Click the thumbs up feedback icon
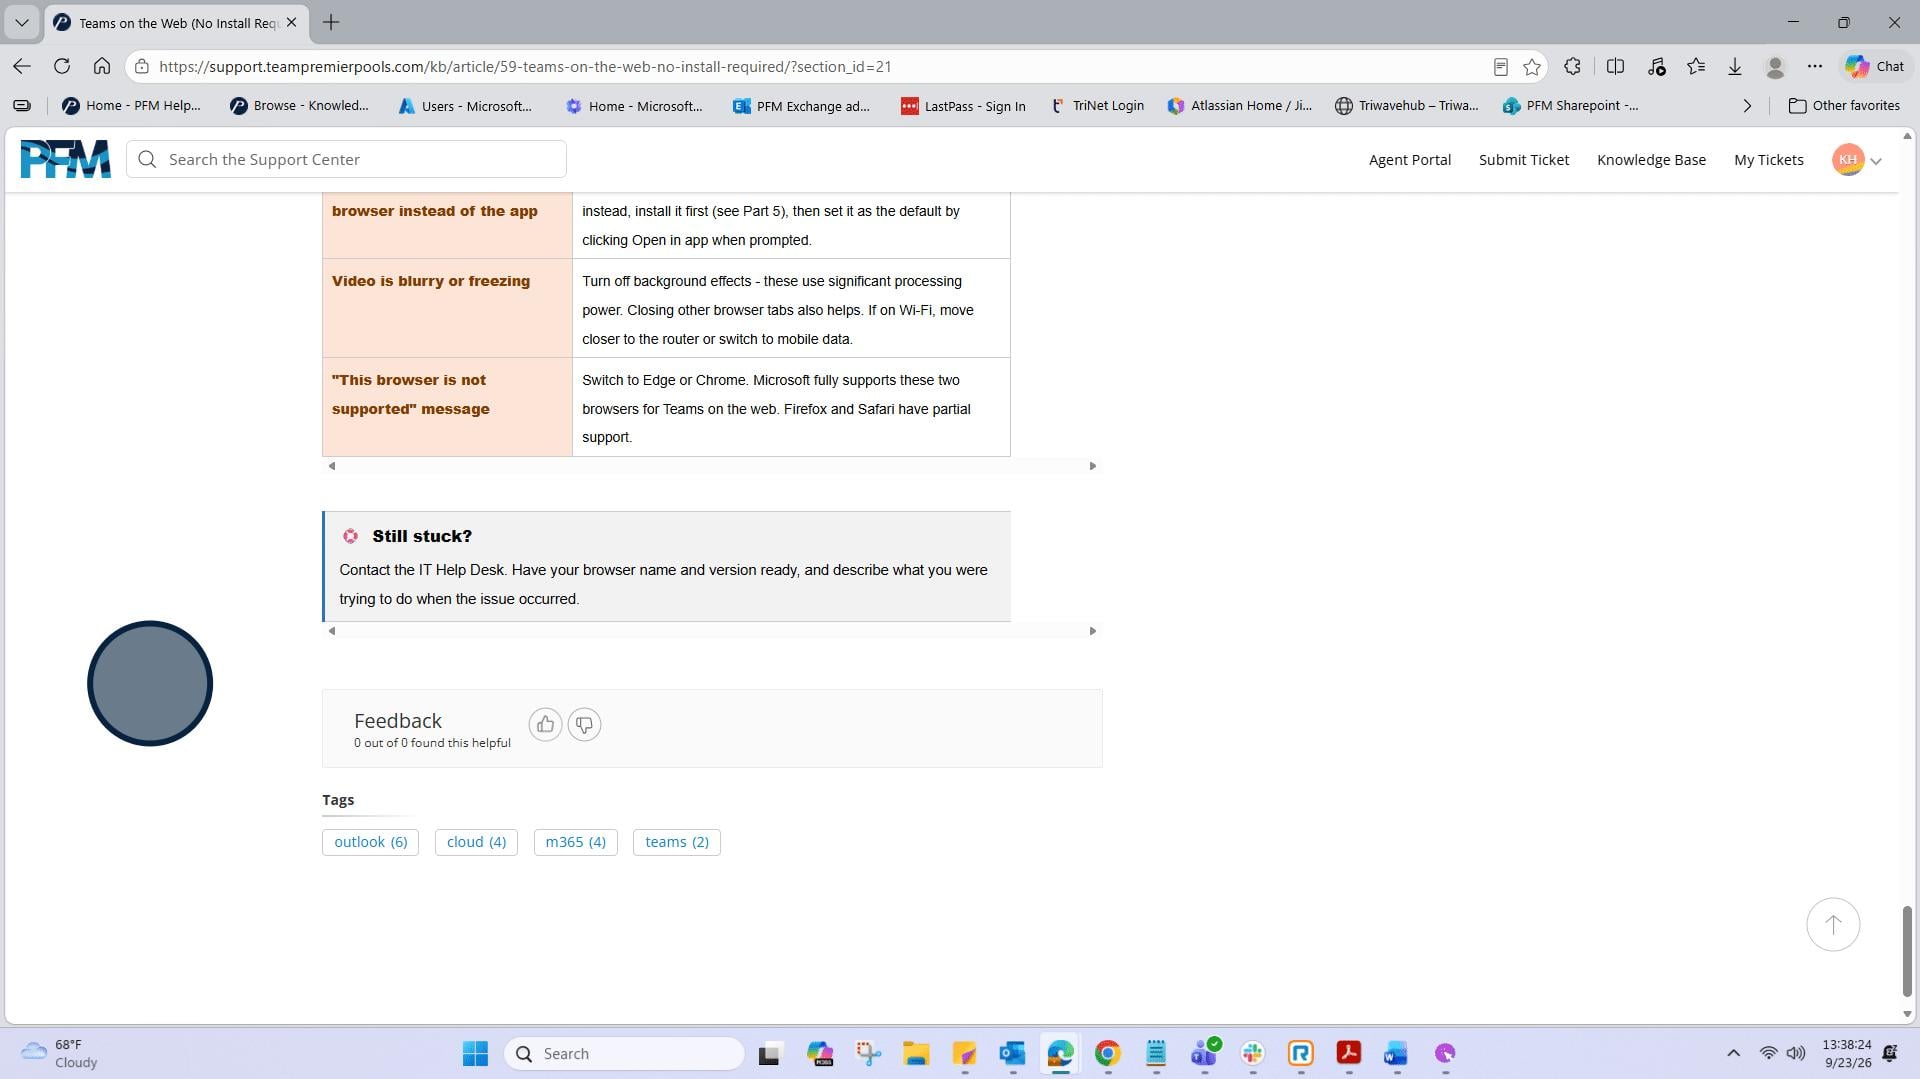 [x=545, y=724]
